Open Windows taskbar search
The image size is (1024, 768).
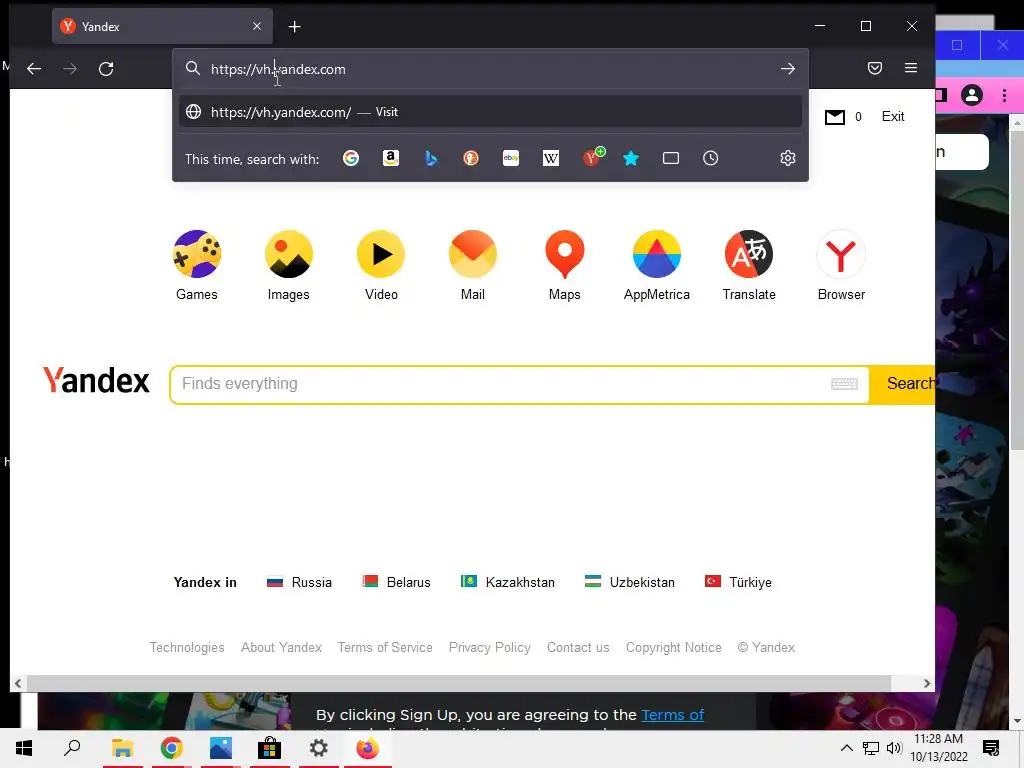[x=72, y=748]
